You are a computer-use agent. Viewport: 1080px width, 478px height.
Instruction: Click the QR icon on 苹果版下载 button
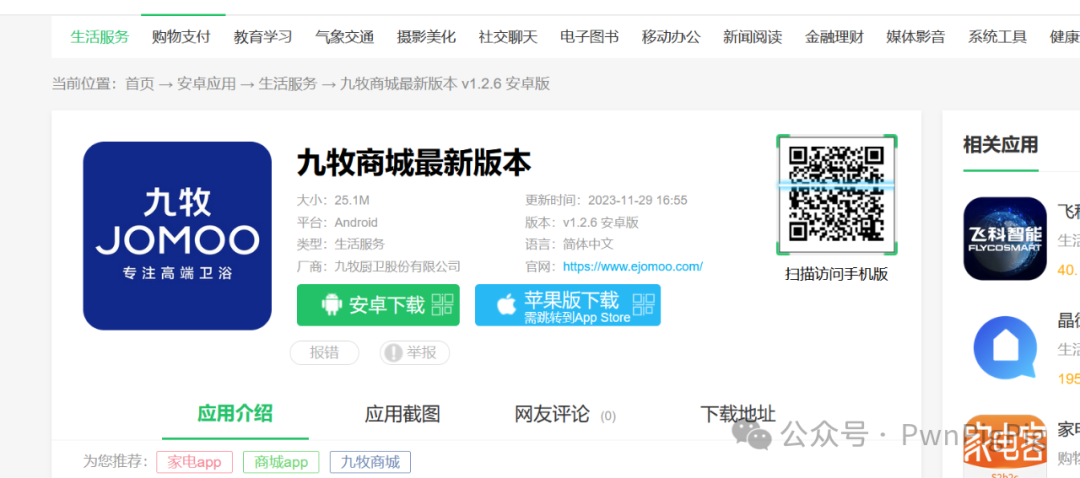coord(643,304)
